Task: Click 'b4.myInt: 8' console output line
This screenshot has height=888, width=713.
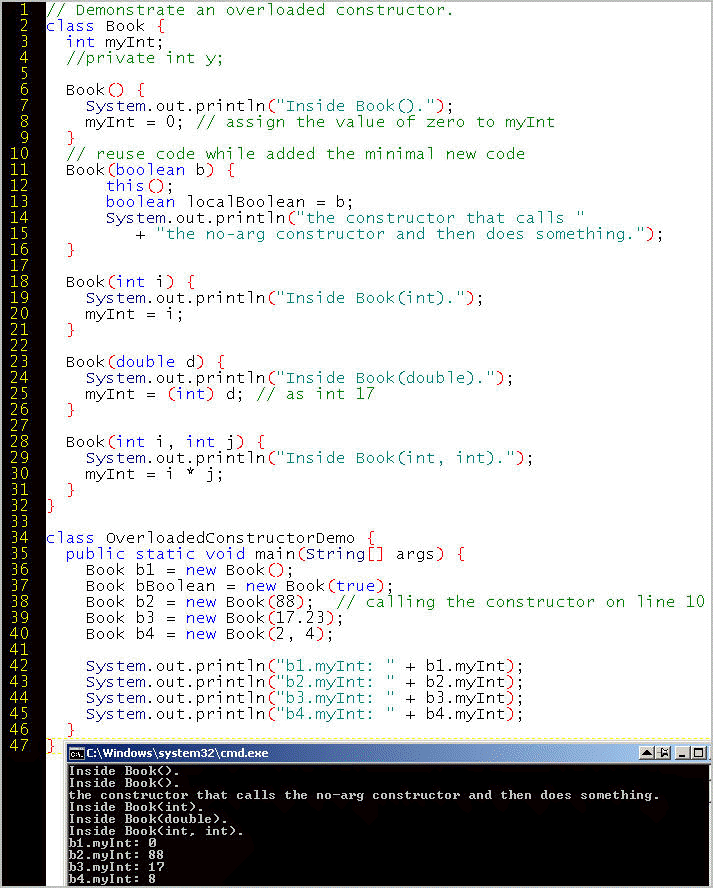Action: (x=112, y=878)
